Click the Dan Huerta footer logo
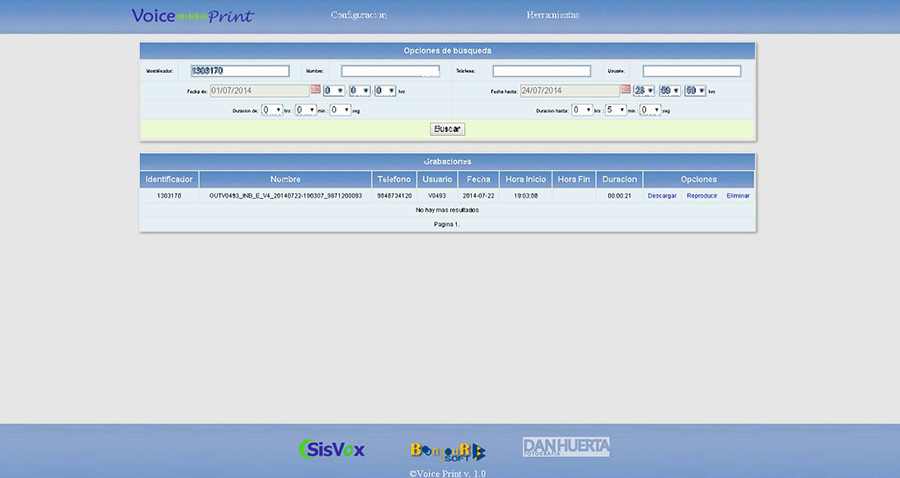This screenshot has height=478, width=900. coord(566,447)
